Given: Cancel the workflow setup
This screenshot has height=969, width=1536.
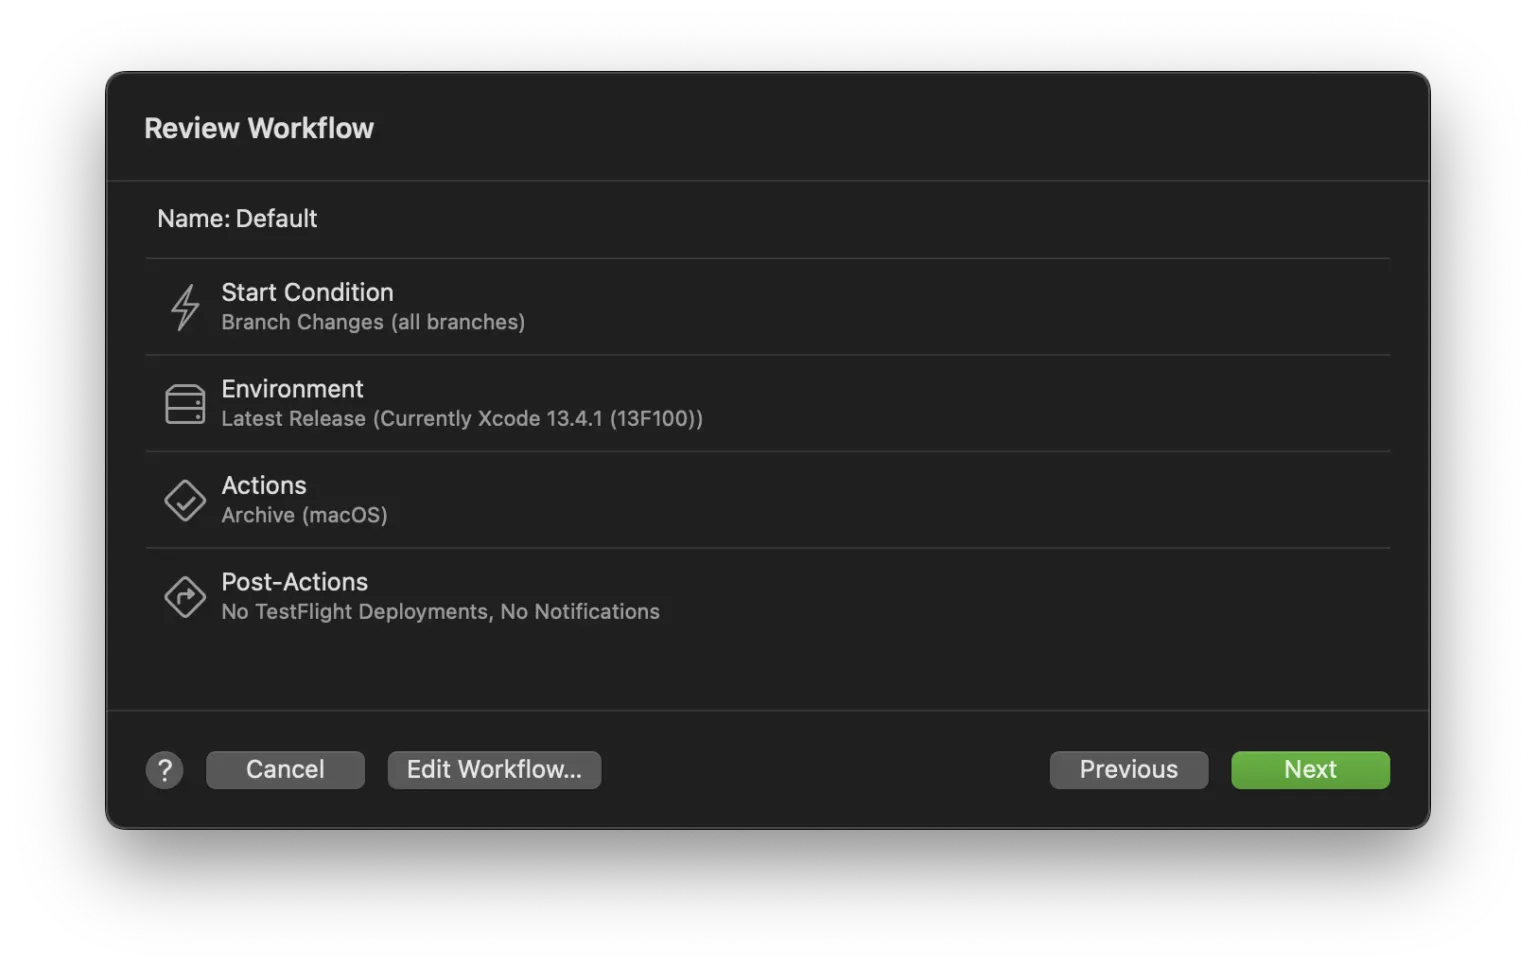Looking at the screenshot, I should [285, 770].
